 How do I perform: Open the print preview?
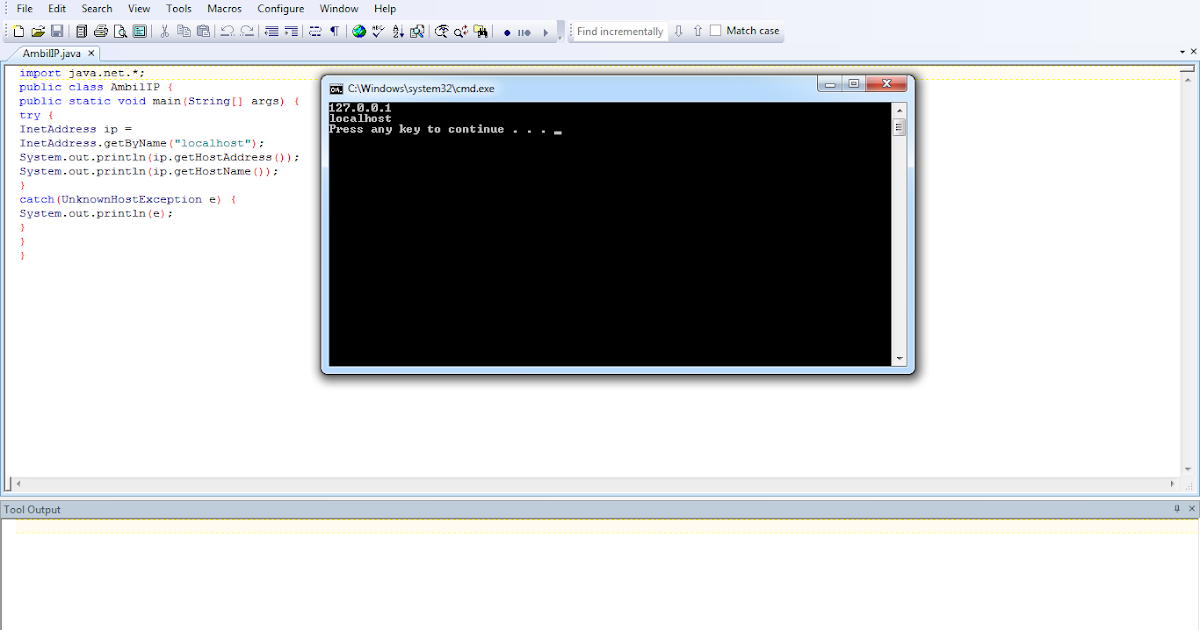coord(119,31)
